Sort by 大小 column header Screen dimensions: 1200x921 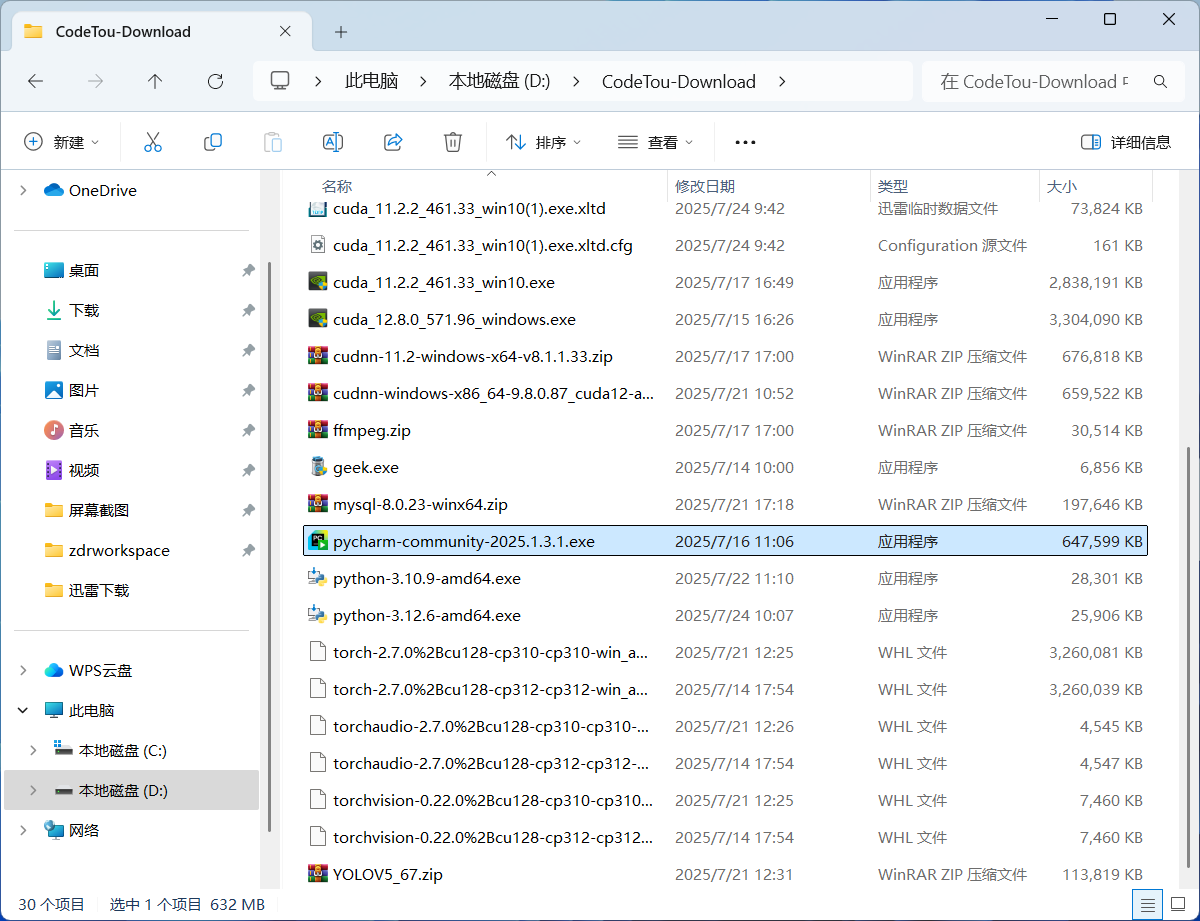coord(1062,187)
